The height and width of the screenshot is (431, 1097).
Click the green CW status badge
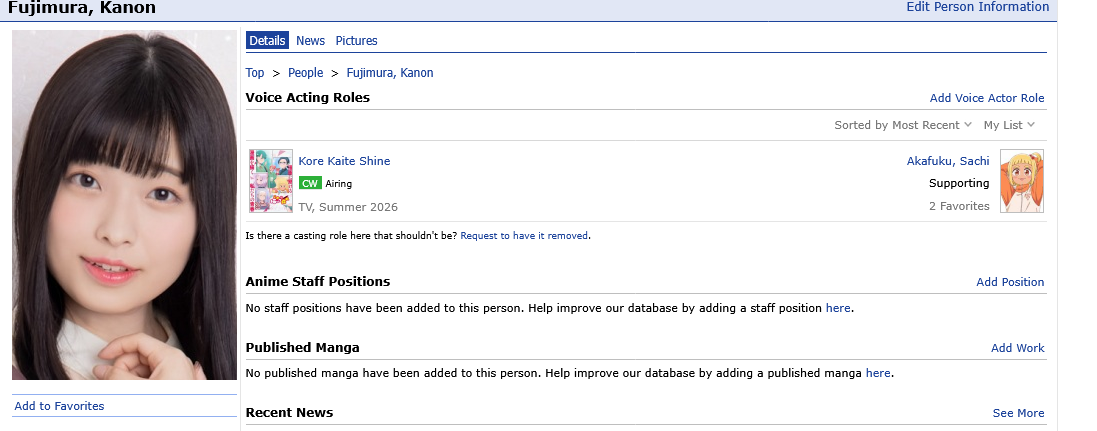tap(309, 183)
